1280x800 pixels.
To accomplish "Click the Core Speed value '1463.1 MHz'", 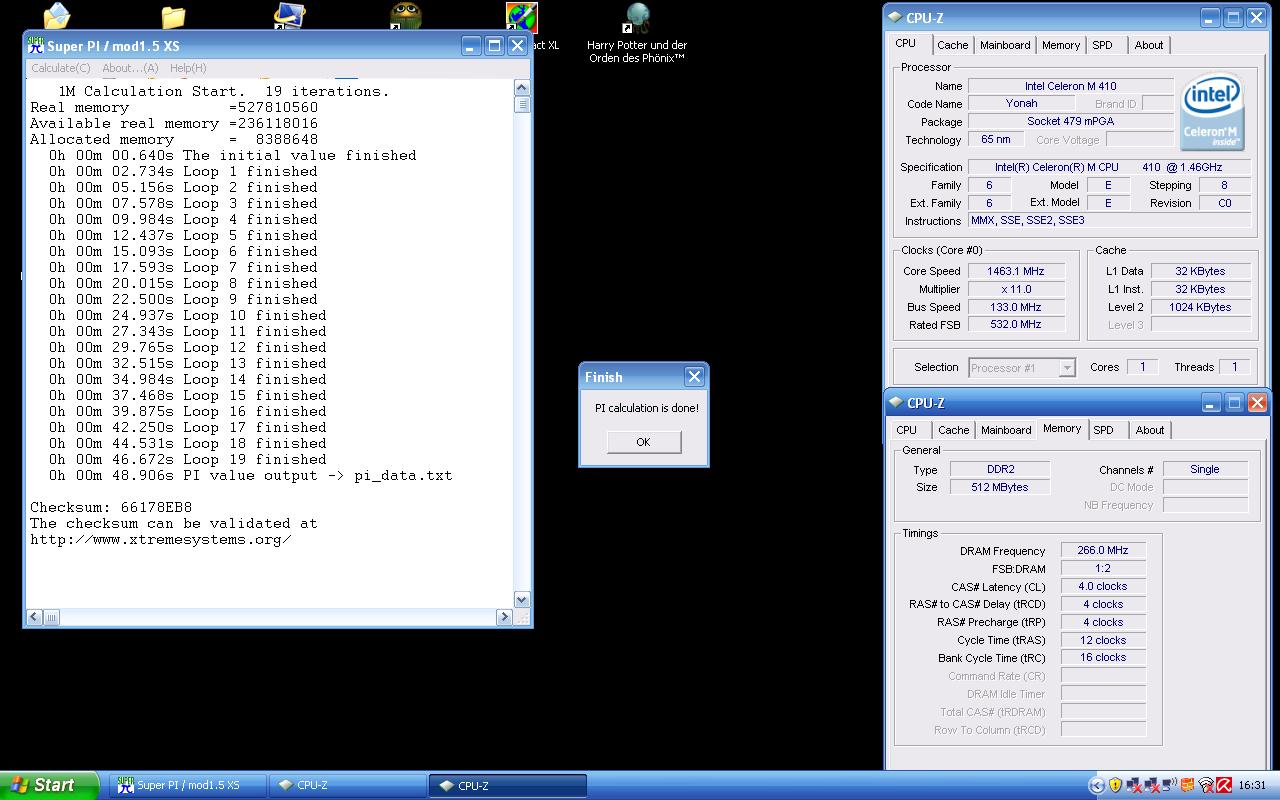I will [x=1015, y=271].
